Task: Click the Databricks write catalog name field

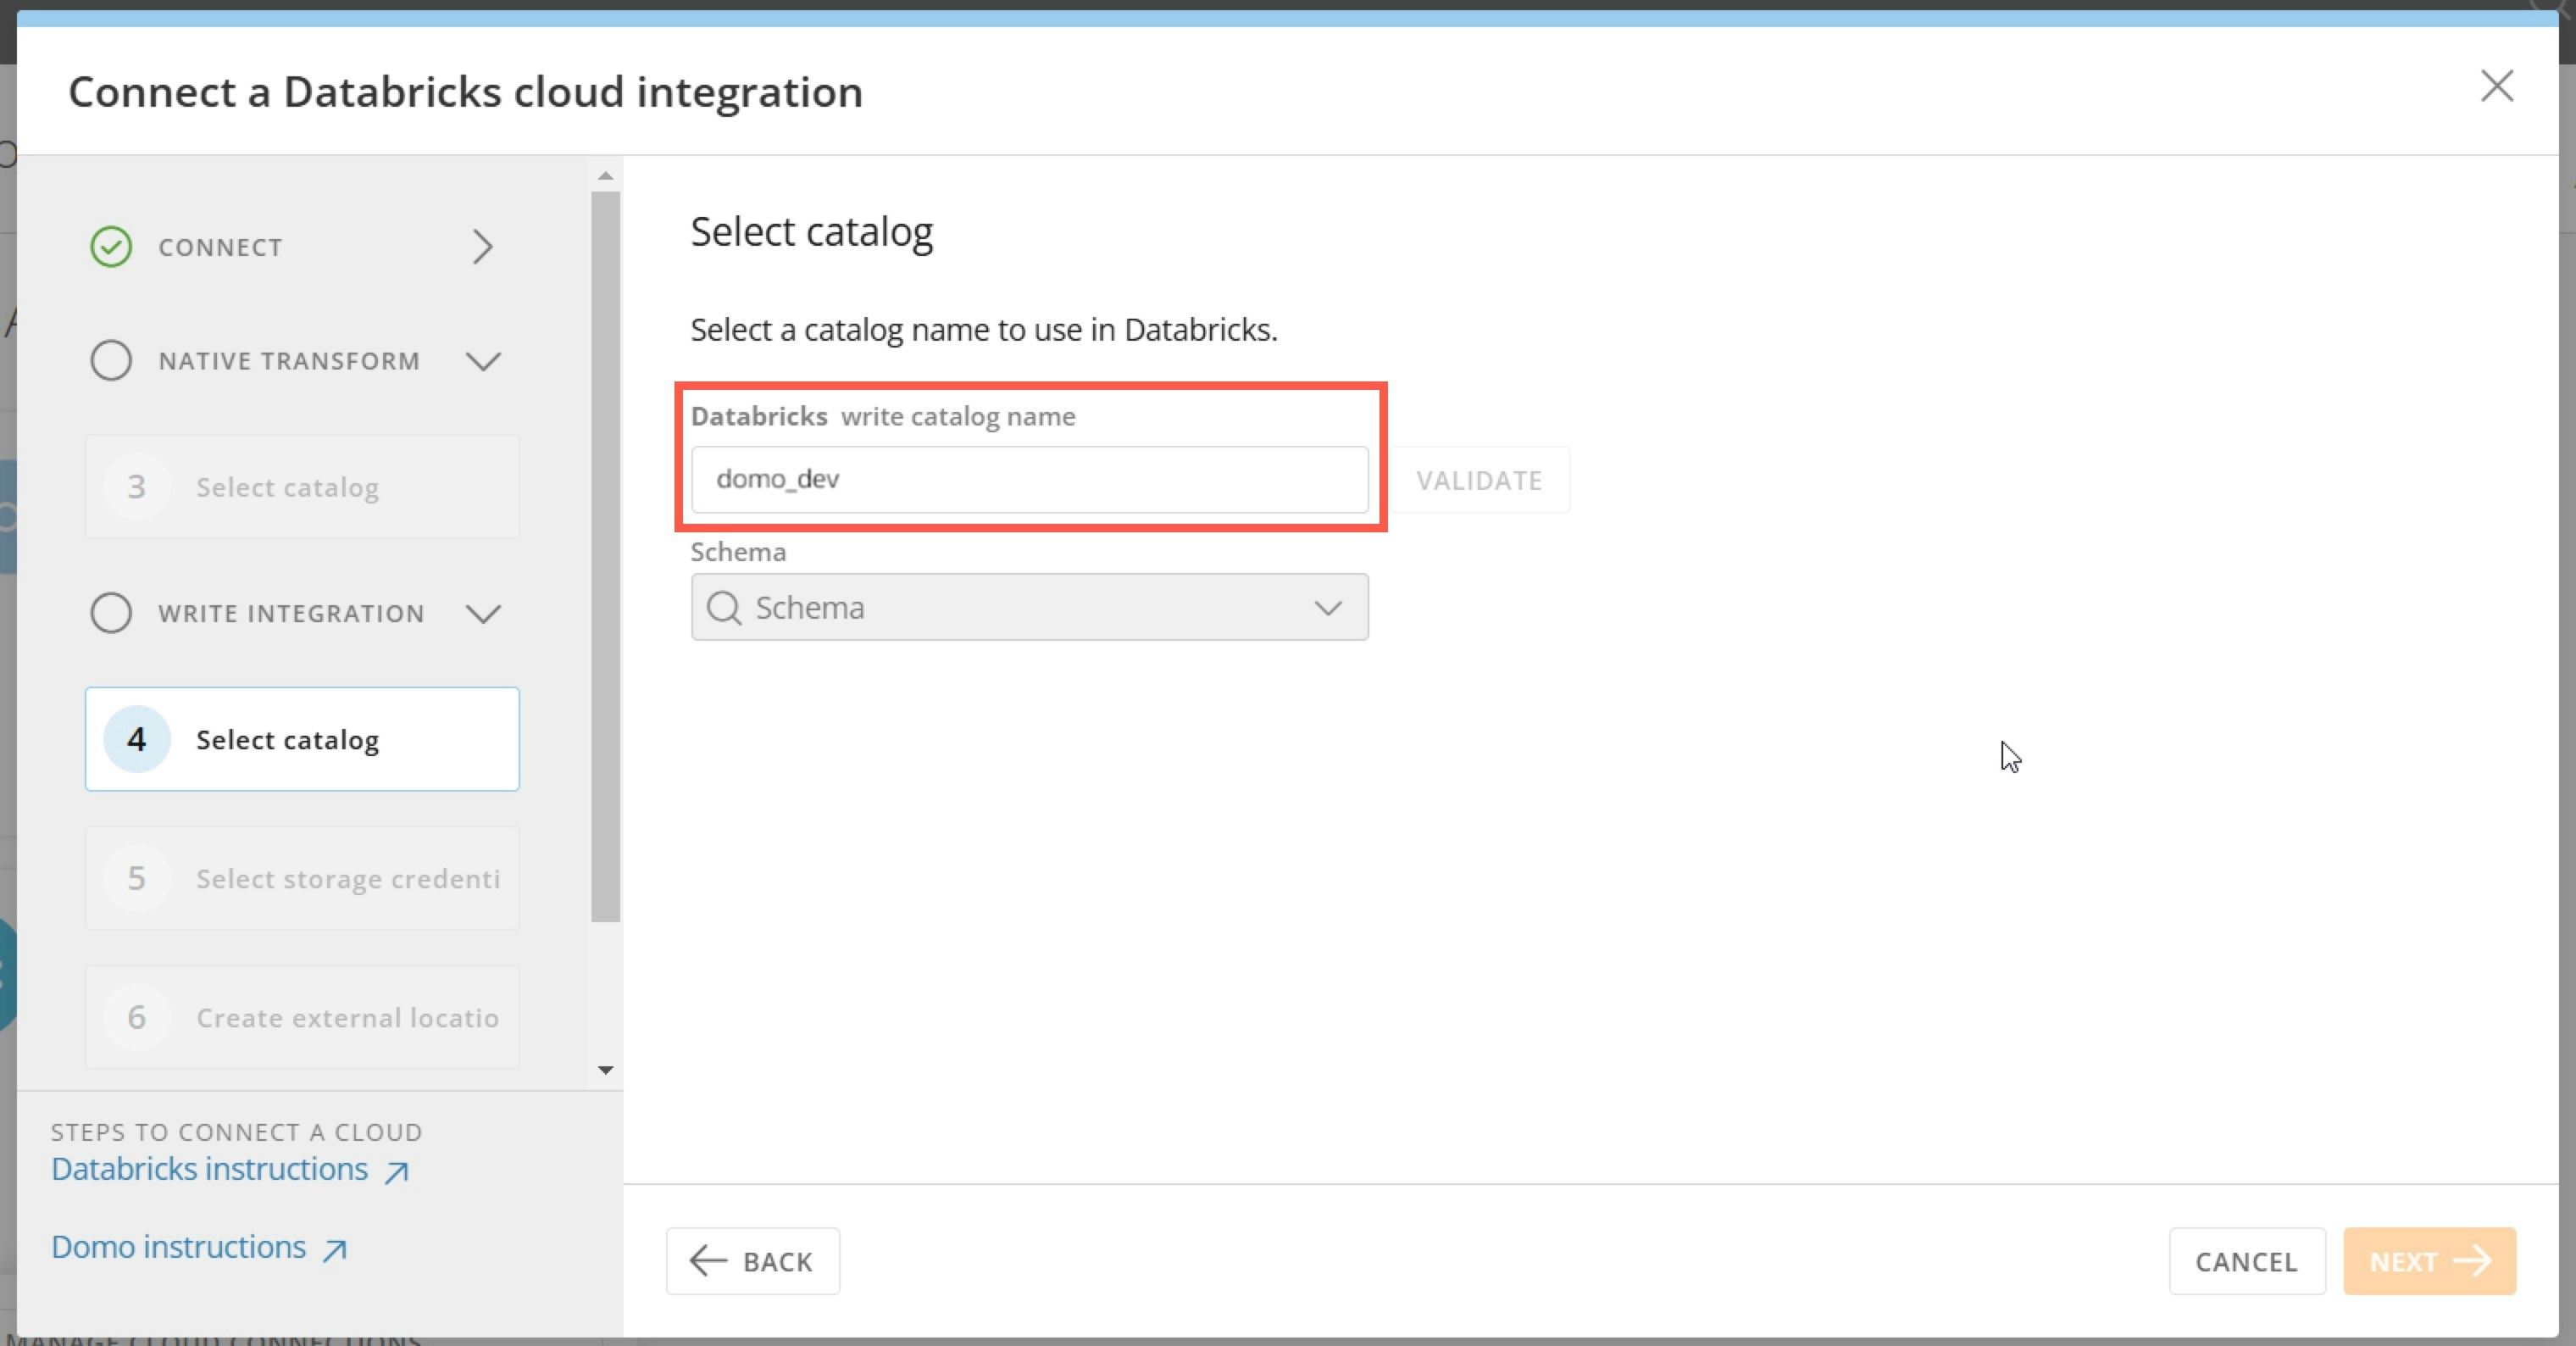Action: coord(1029,480)
